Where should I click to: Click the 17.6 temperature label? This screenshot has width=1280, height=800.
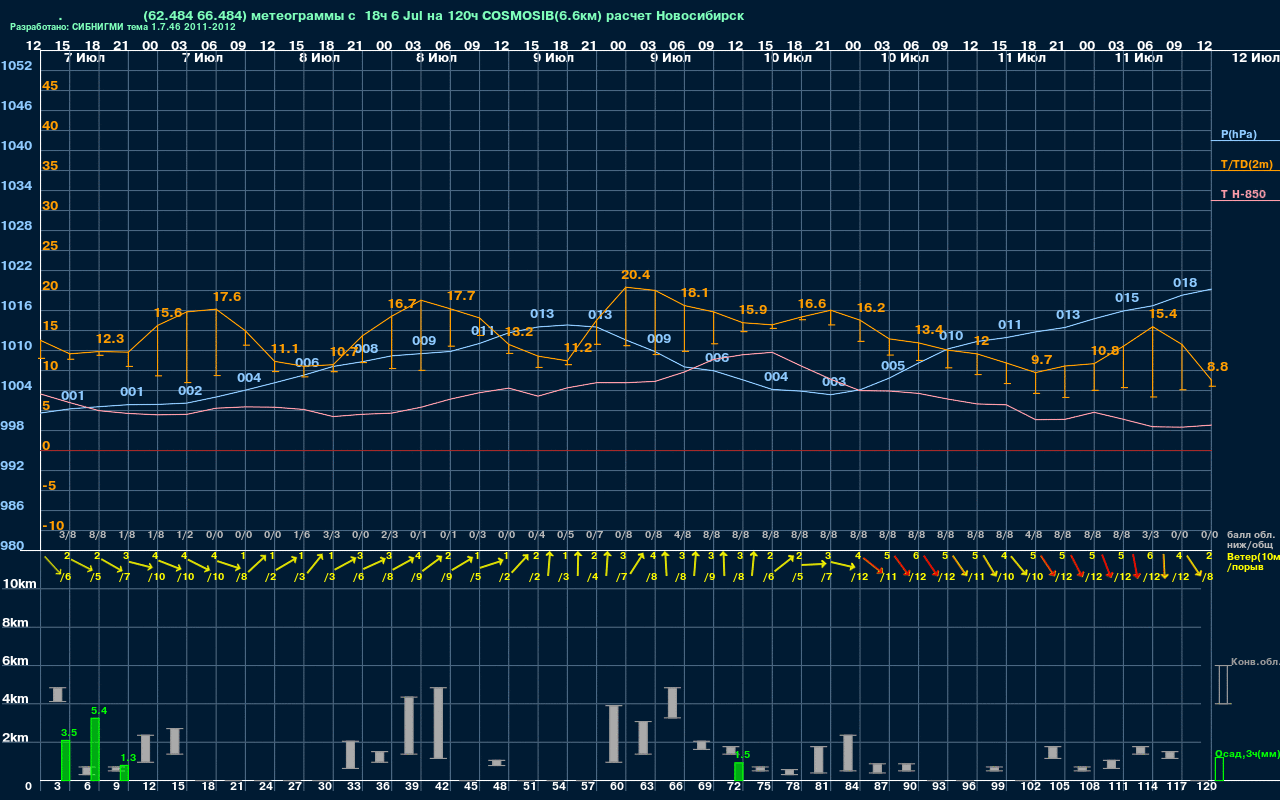(x=227, y=297)
